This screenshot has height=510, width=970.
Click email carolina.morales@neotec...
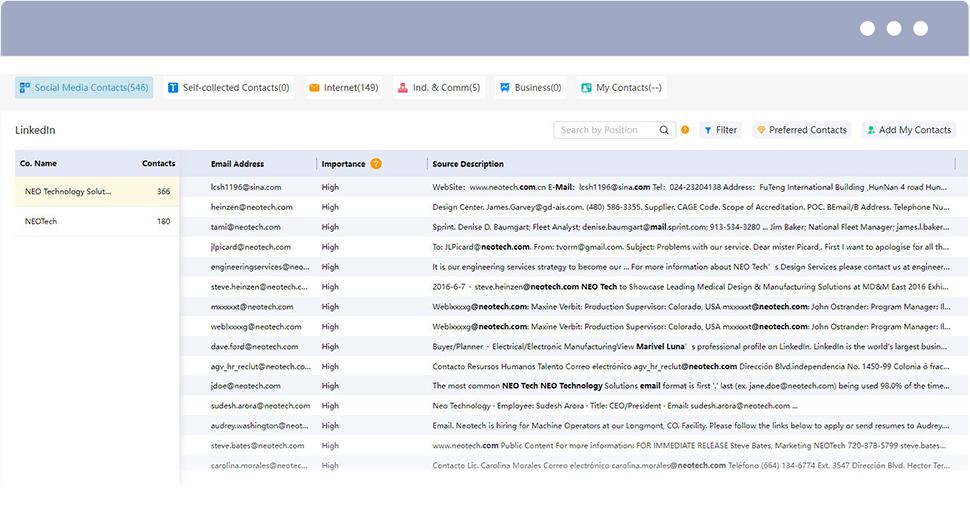[259, 465]
